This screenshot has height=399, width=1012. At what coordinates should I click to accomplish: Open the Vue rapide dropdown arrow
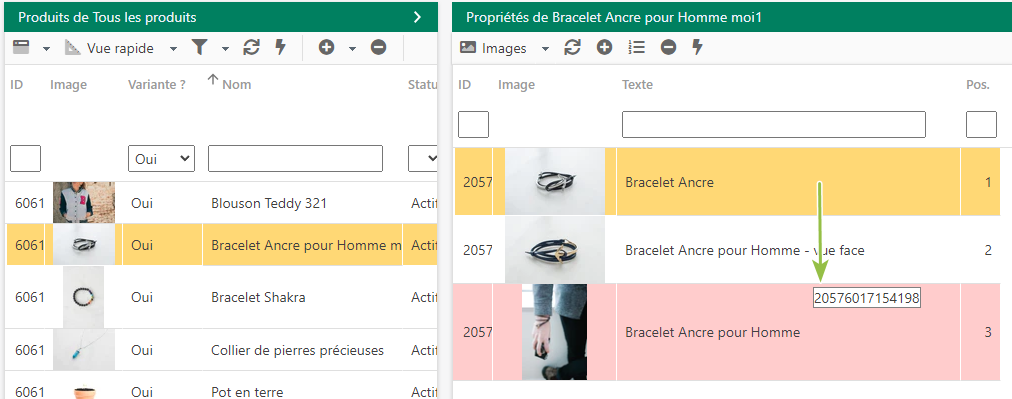(173, 48)
